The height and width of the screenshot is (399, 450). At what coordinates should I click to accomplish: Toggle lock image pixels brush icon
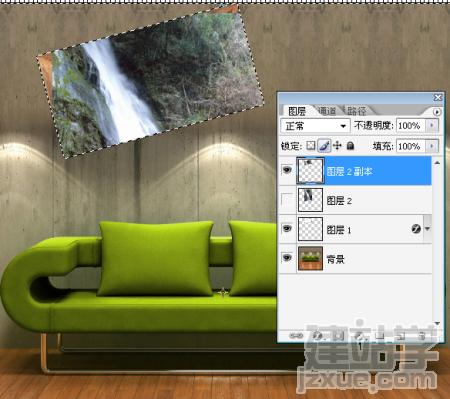coord(324,146)
